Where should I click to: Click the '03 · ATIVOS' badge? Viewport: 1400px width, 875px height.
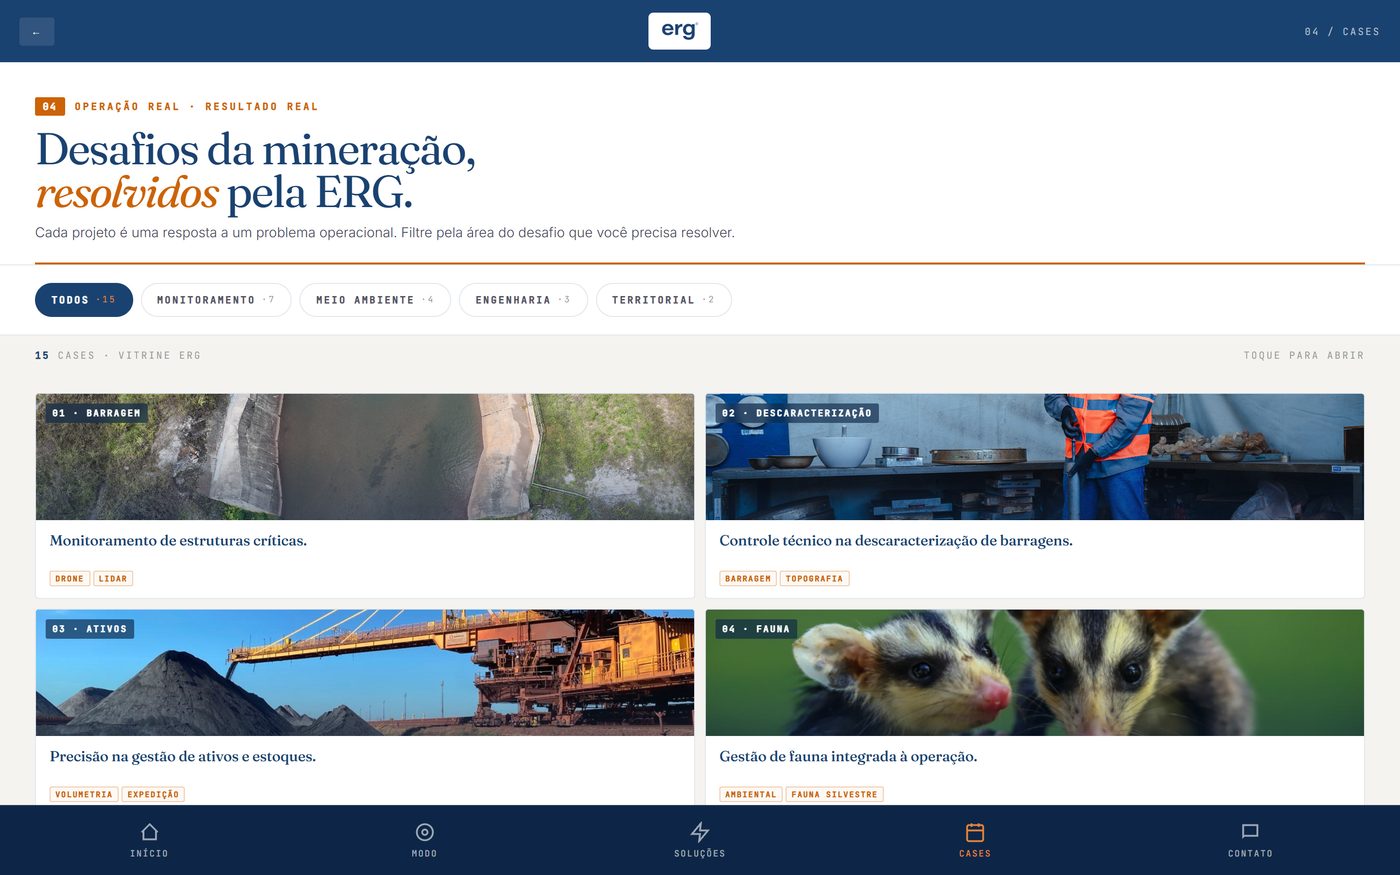(89, 629)
